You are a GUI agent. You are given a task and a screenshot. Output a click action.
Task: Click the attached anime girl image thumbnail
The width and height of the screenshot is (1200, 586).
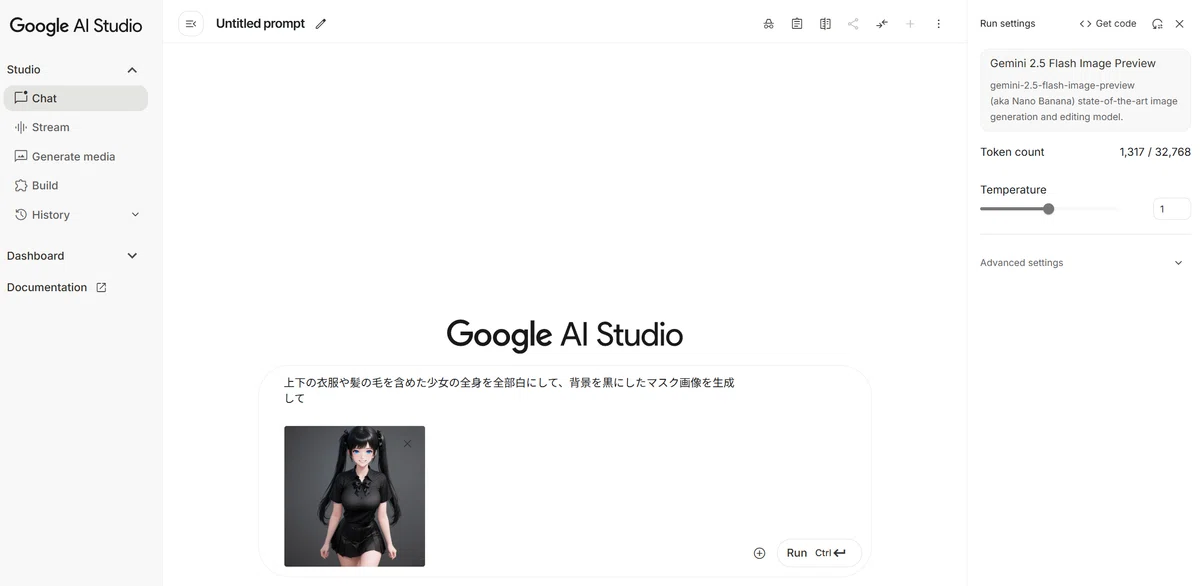point(354,496)
